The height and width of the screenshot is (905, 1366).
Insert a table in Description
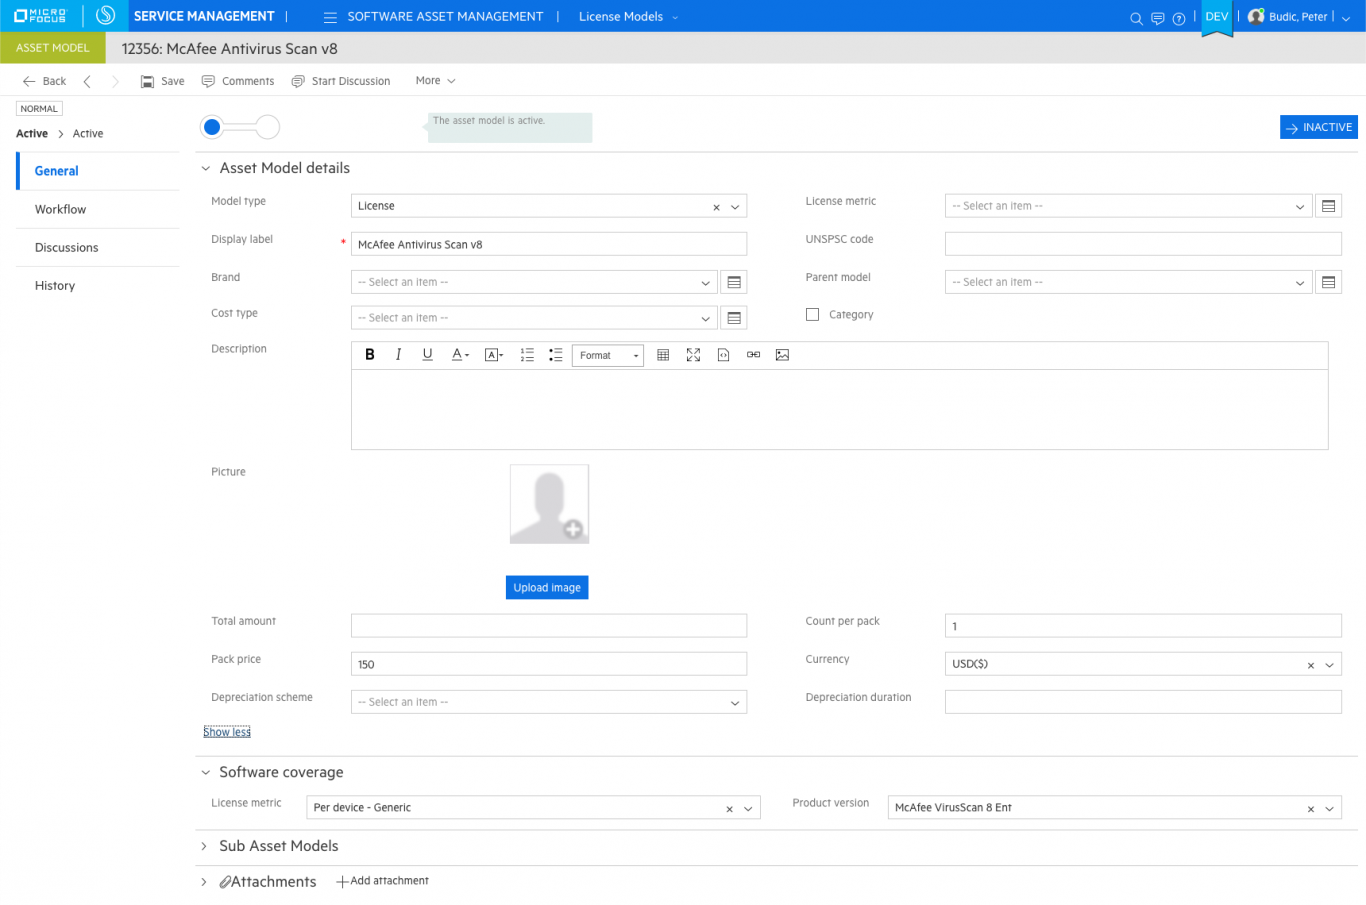[663, 355]
